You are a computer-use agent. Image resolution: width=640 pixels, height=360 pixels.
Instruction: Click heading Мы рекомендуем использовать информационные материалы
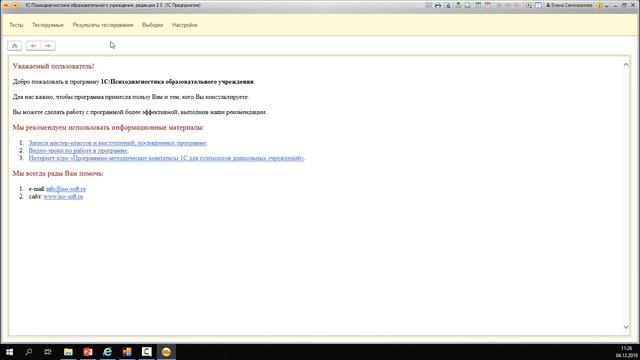[108, 127]
